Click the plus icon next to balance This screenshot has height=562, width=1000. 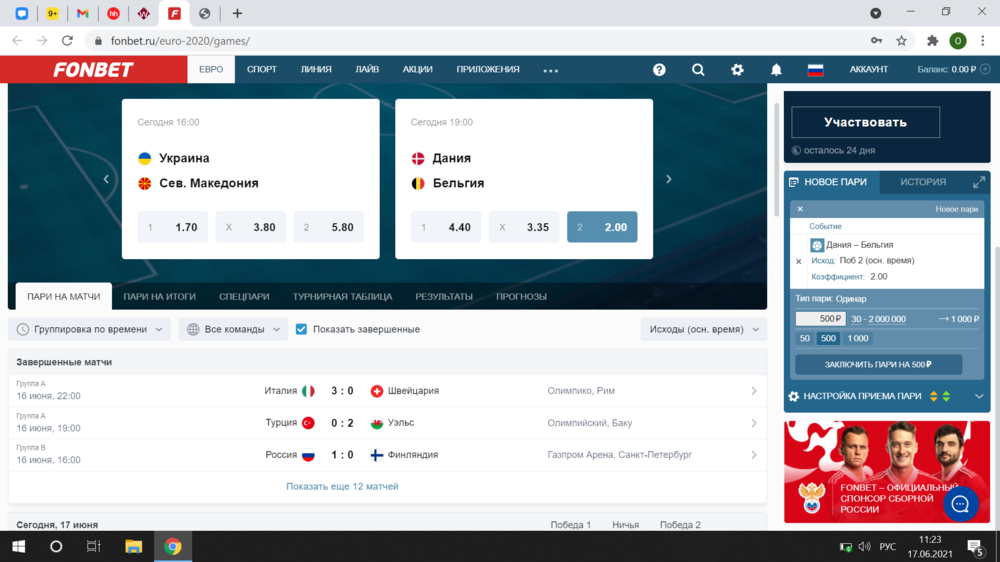[x=986, y=70]
